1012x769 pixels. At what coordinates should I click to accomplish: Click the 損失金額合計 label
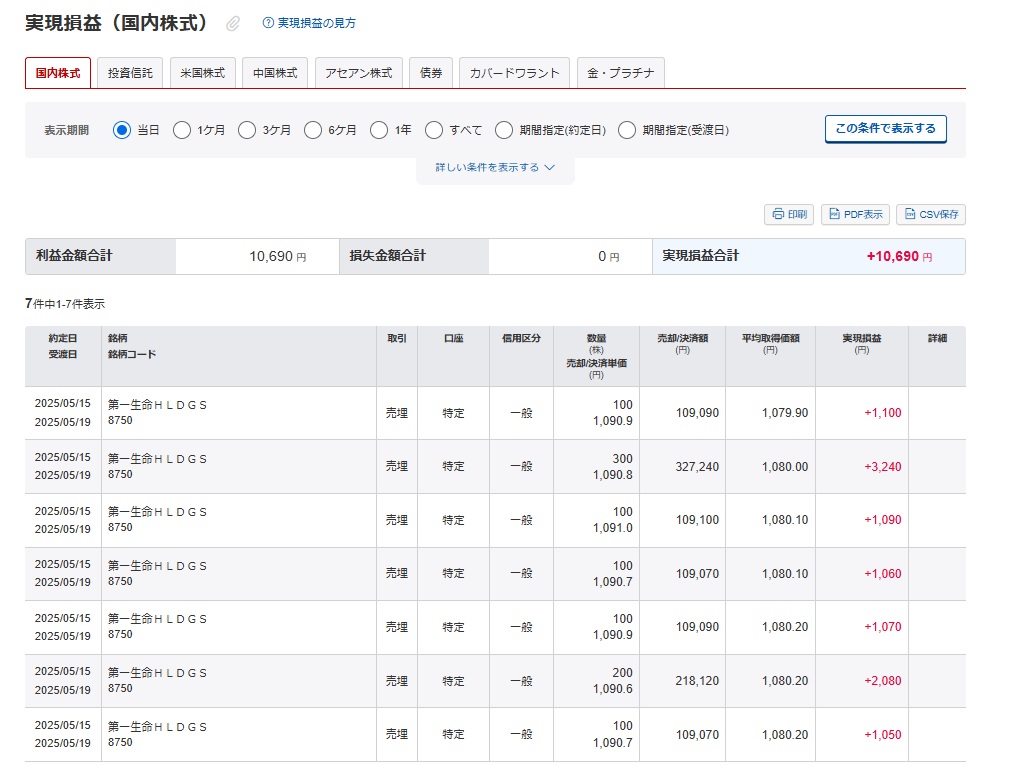pyautogui.click(x=388, y=256)
